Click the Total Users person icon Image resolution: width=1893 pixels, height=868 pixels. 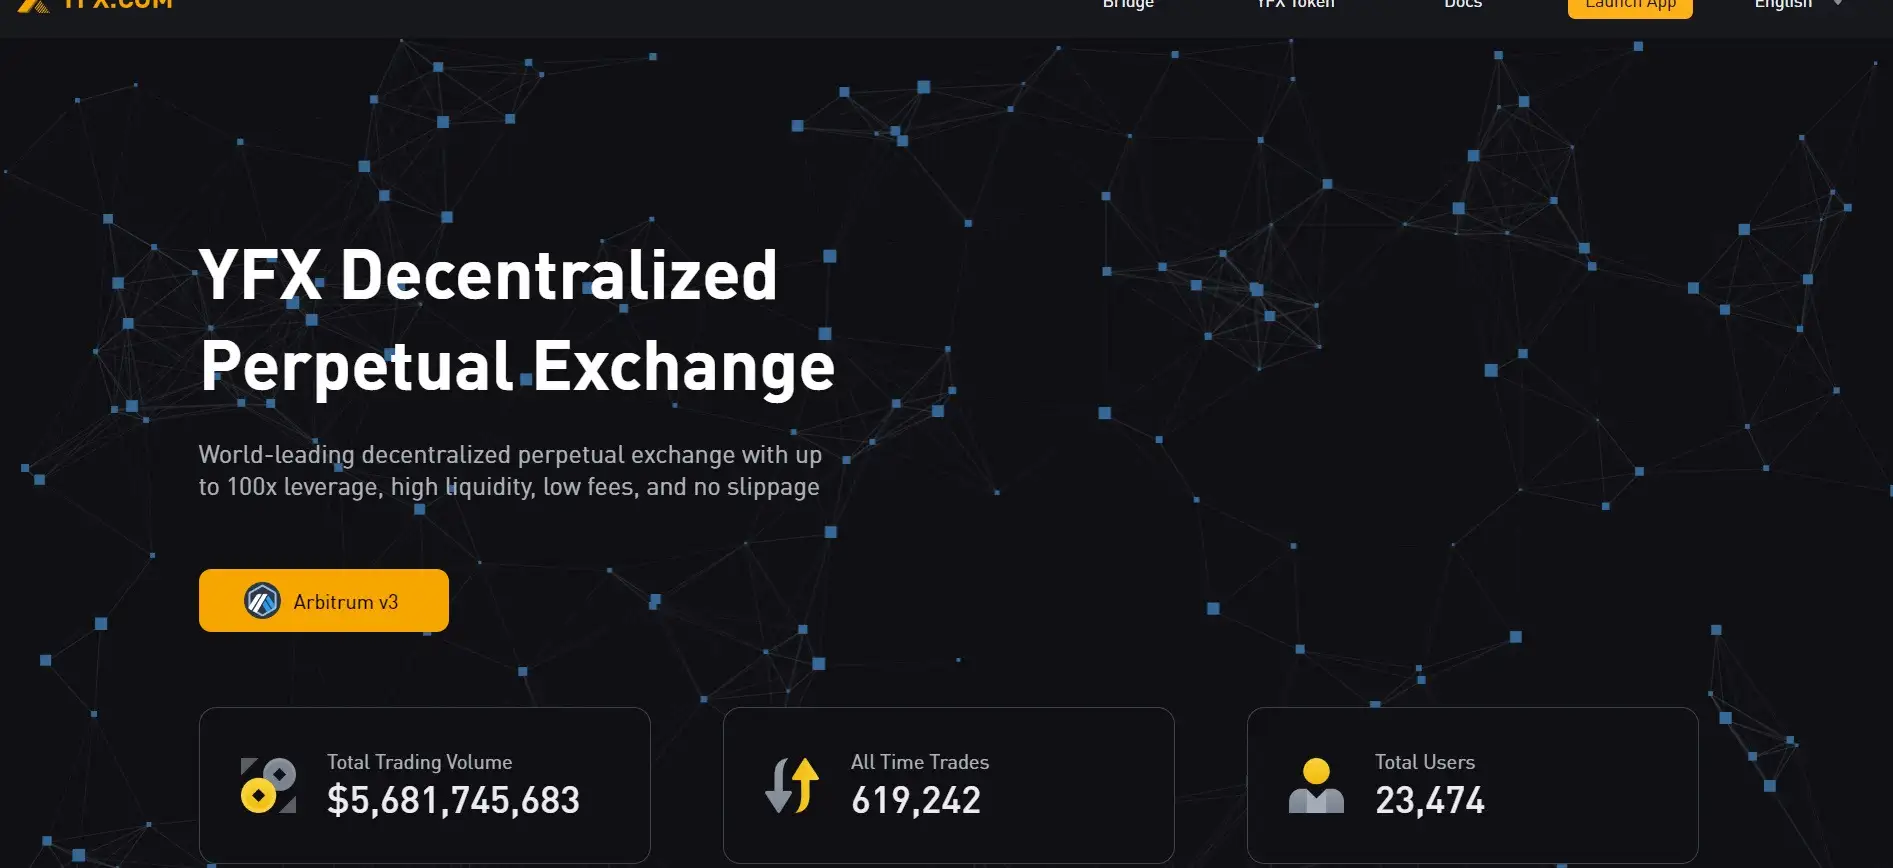(1316, 786)
